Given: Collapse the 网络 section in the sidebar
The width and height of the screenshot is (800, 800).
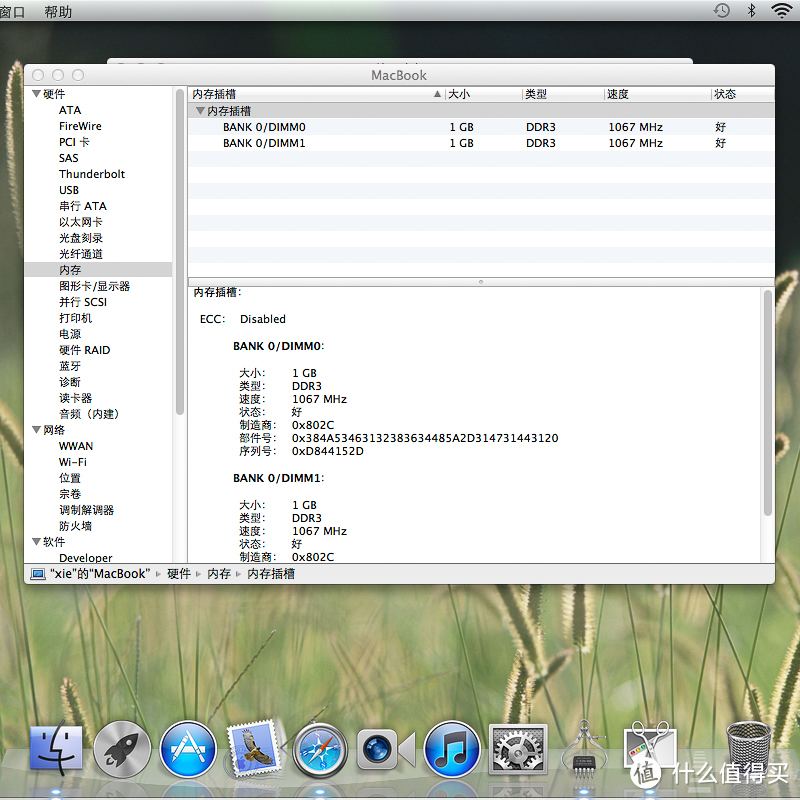Looking at the screenshot, I should pos(37,430).
